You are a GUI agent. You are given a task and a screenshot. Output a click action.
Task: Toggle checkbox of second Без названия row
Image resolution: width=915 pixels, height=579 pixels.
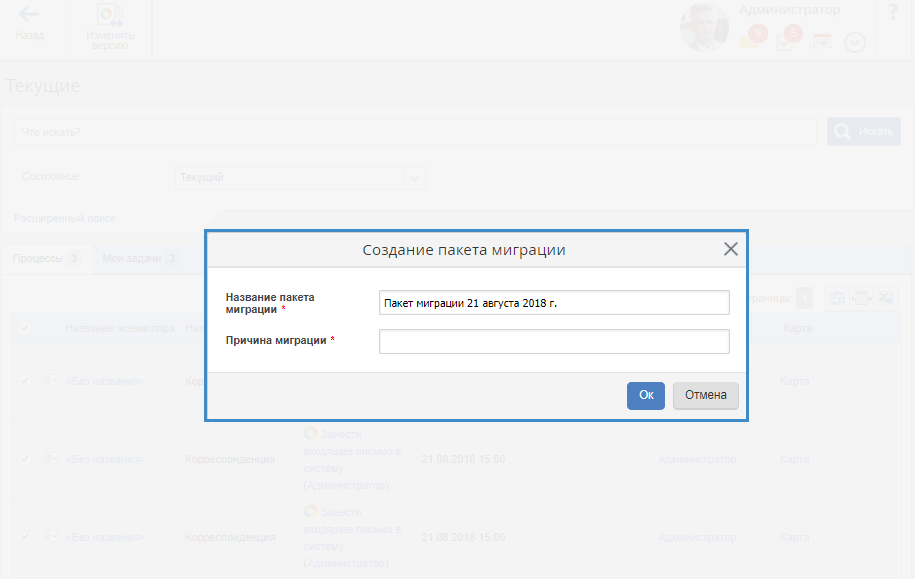[25, 459]
